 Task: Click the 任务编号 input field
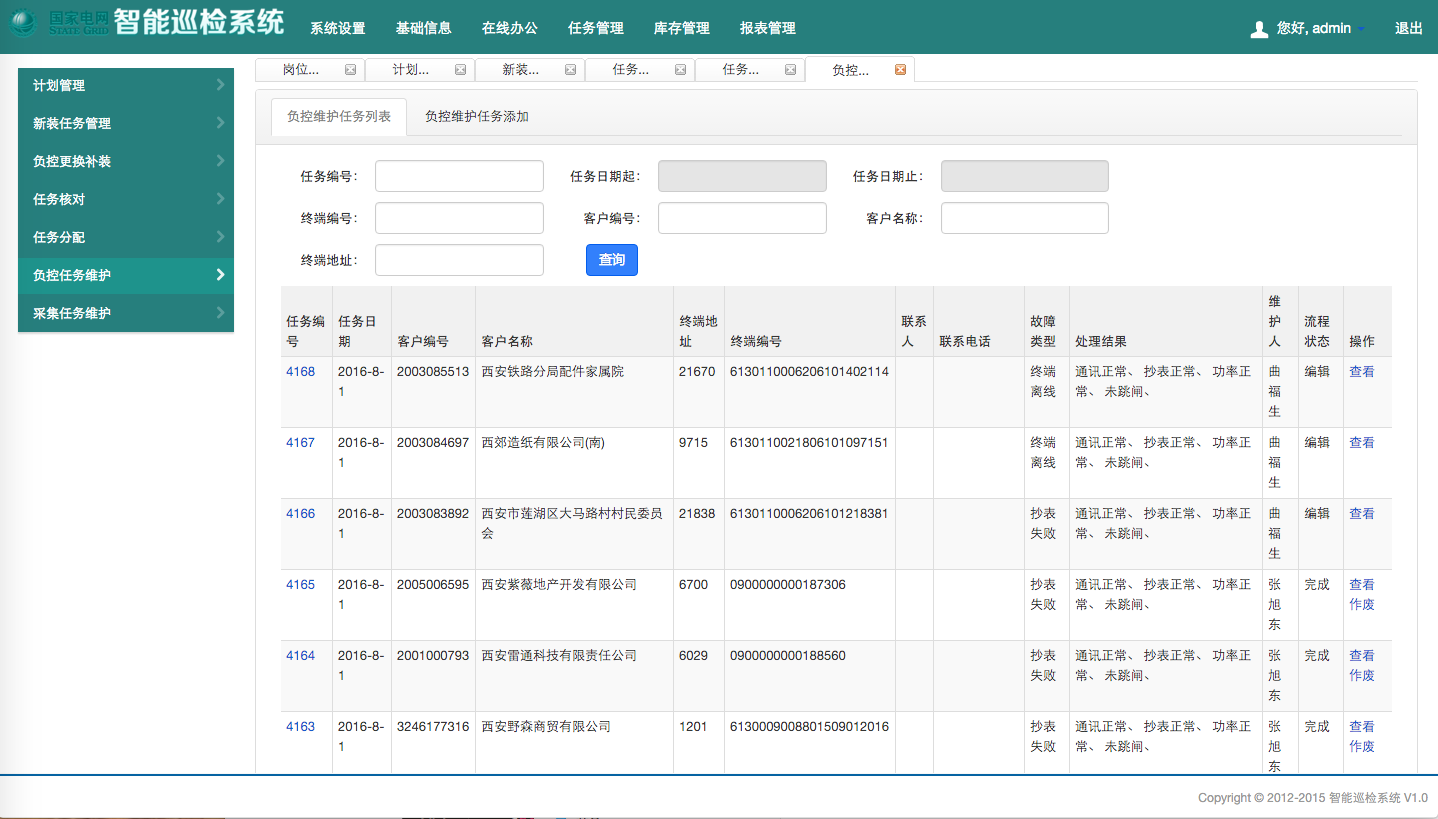pyautogui.click(x=459, y=176)
